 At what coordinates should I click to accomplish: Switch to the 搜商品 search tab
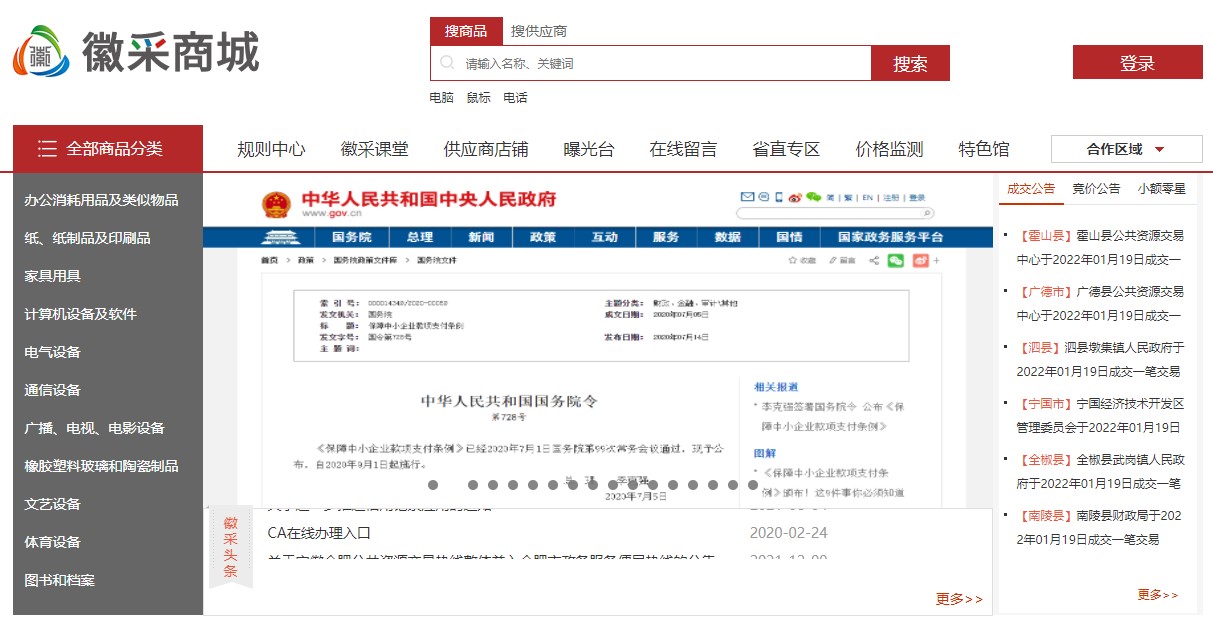(466, 31)
